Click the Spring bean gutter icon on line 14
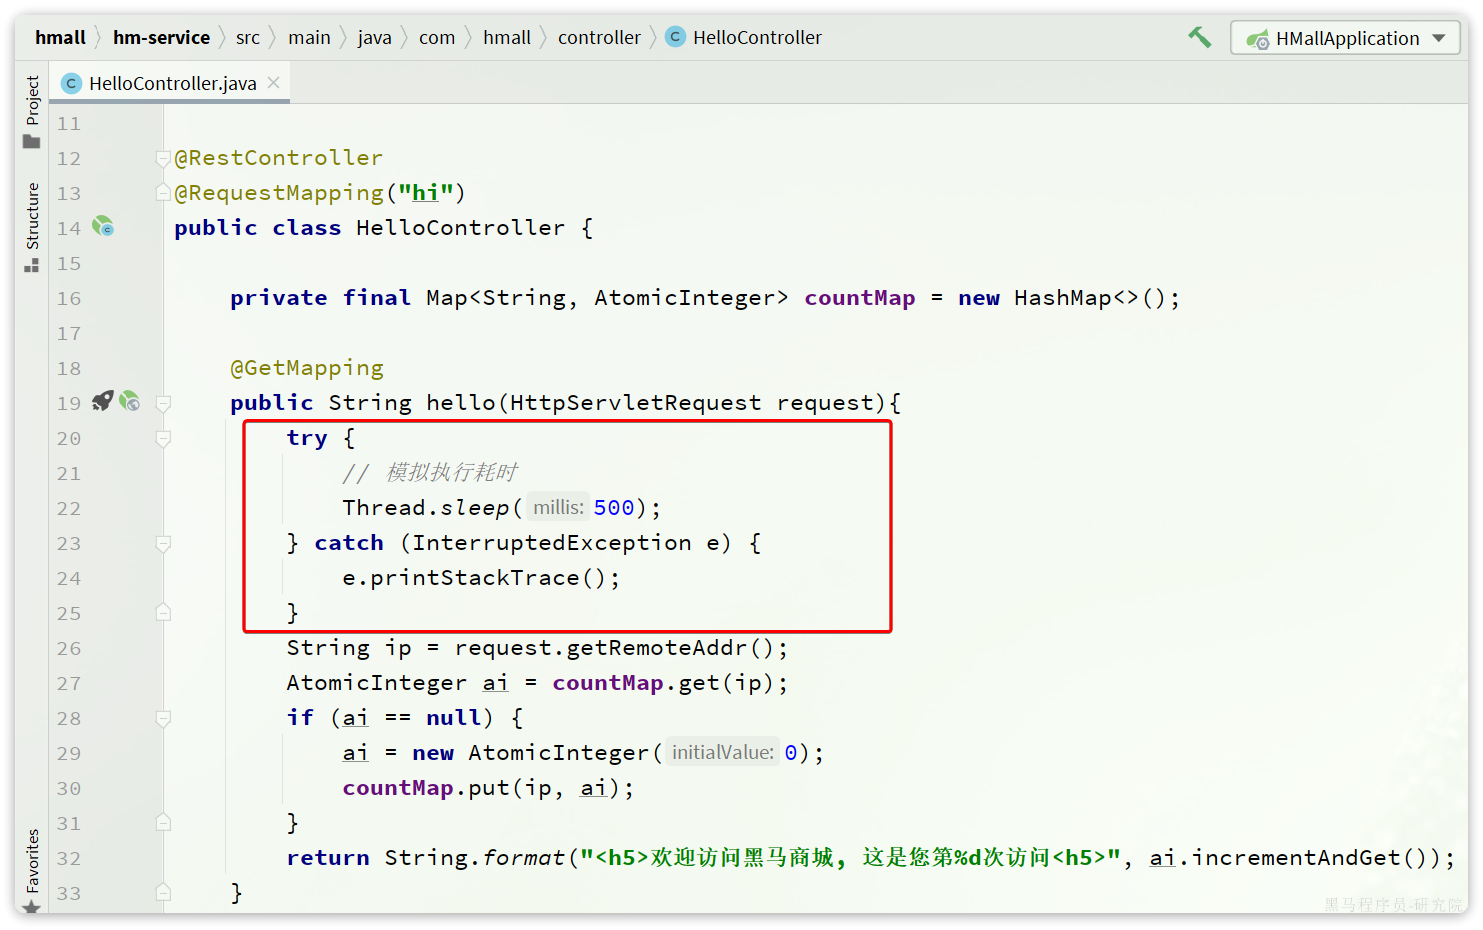The height and width of the screenshot is (930, 1483). pos(103,227)
